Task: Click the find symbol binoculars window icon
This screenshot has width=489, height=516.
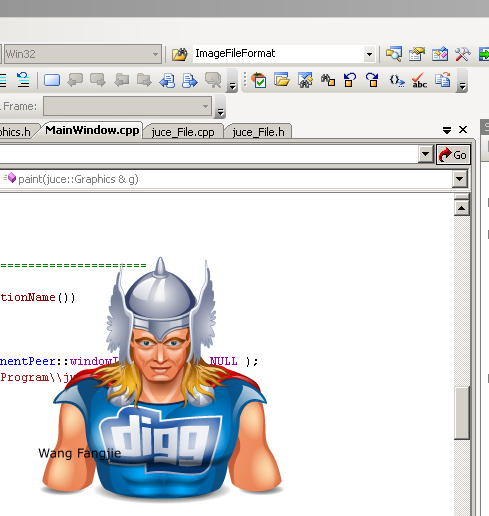Action: pyautogui.click(x=305, y=80)
